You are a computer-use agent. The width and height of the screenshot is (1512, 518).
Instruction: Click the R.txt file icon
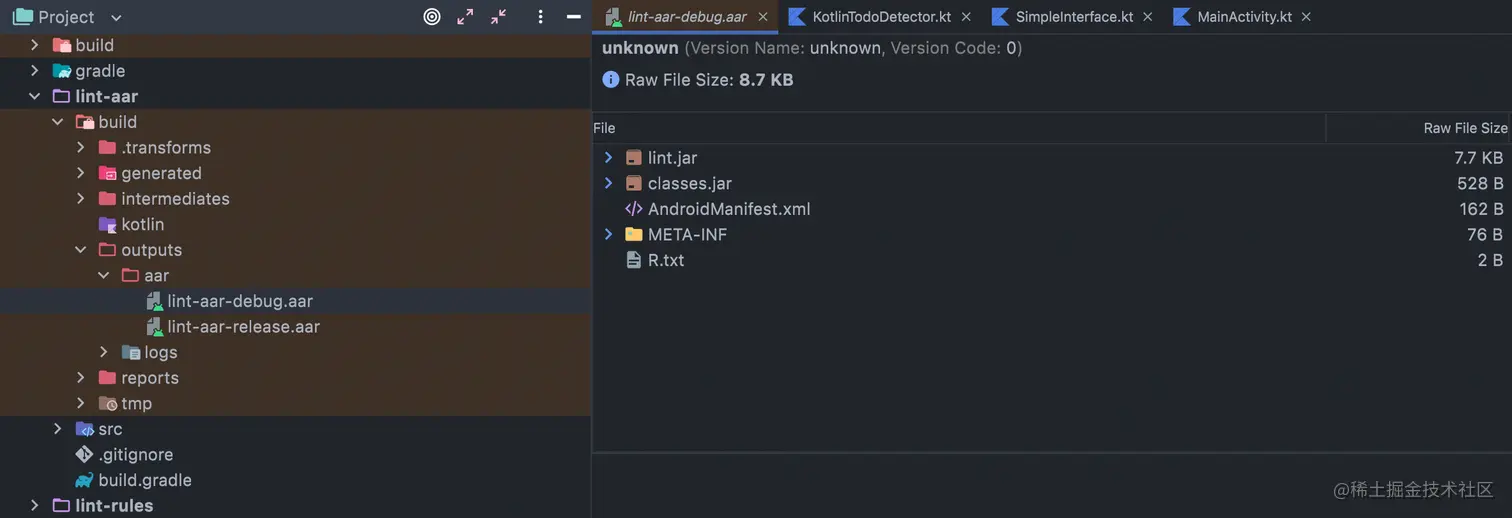tap(633, 260)
